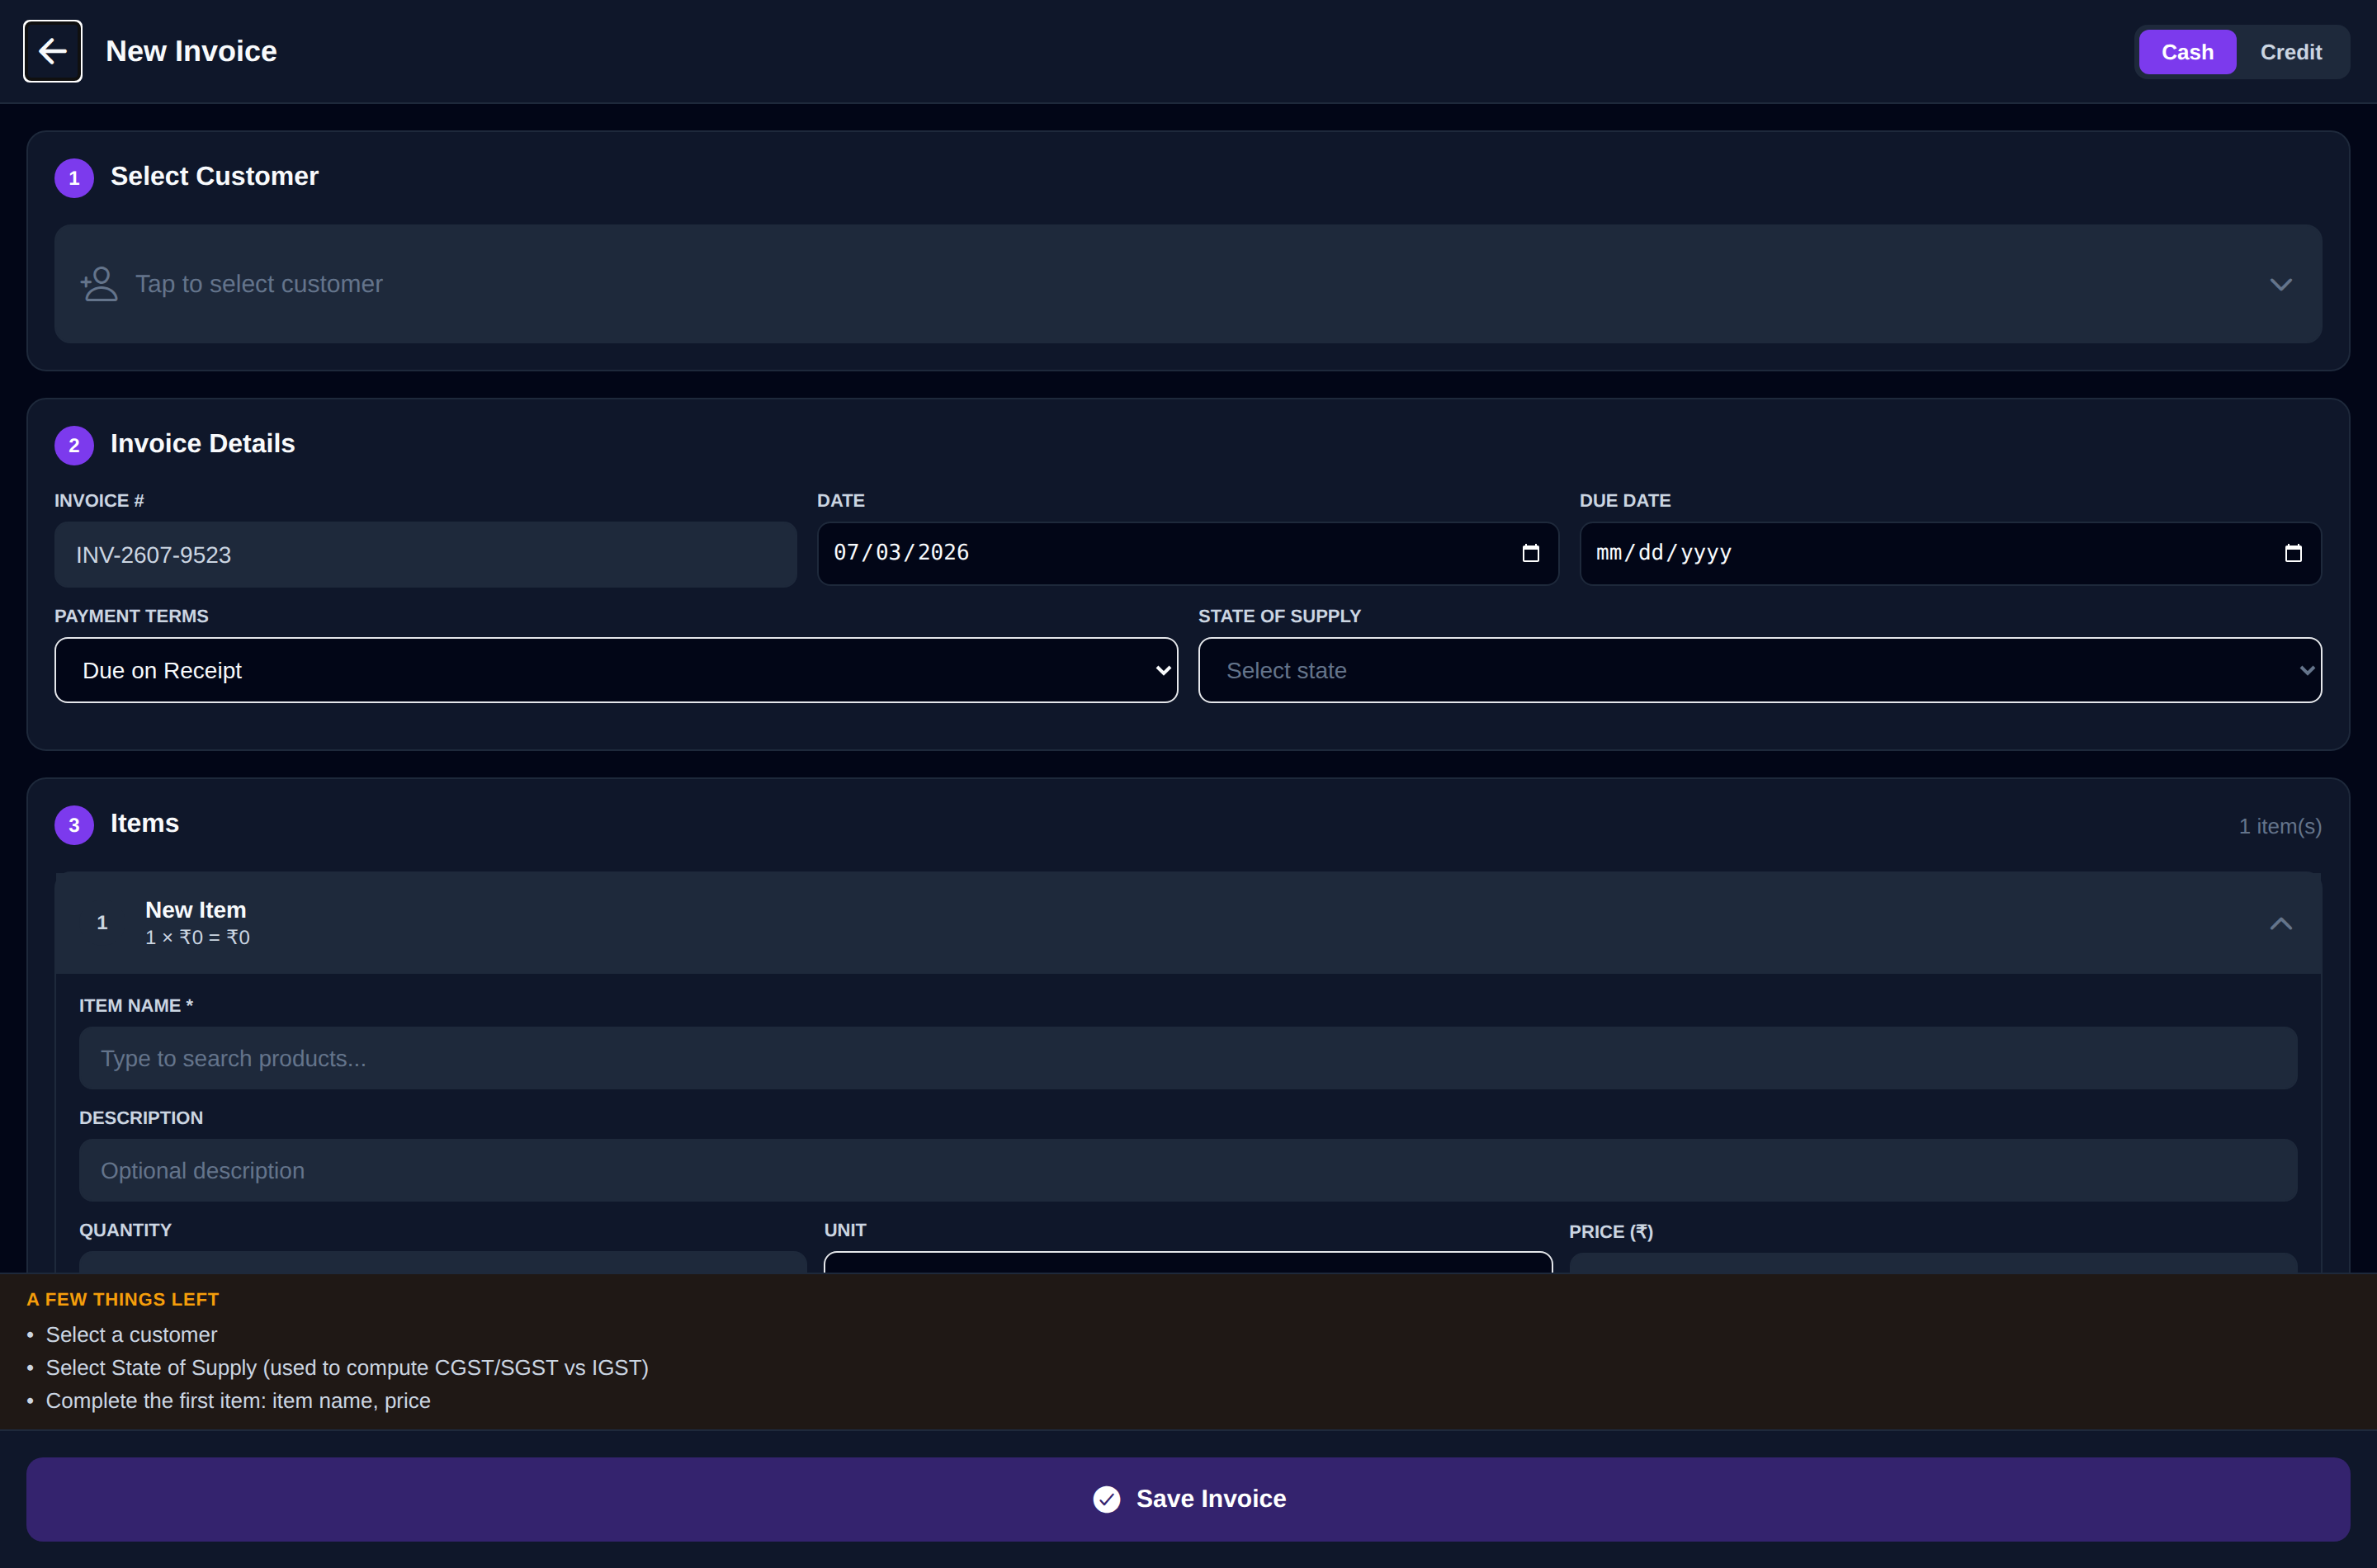The height and width of the screenshot is (1568, 2377).
Task: Click the Invoice Details section heading
Action: pos(203,443)
